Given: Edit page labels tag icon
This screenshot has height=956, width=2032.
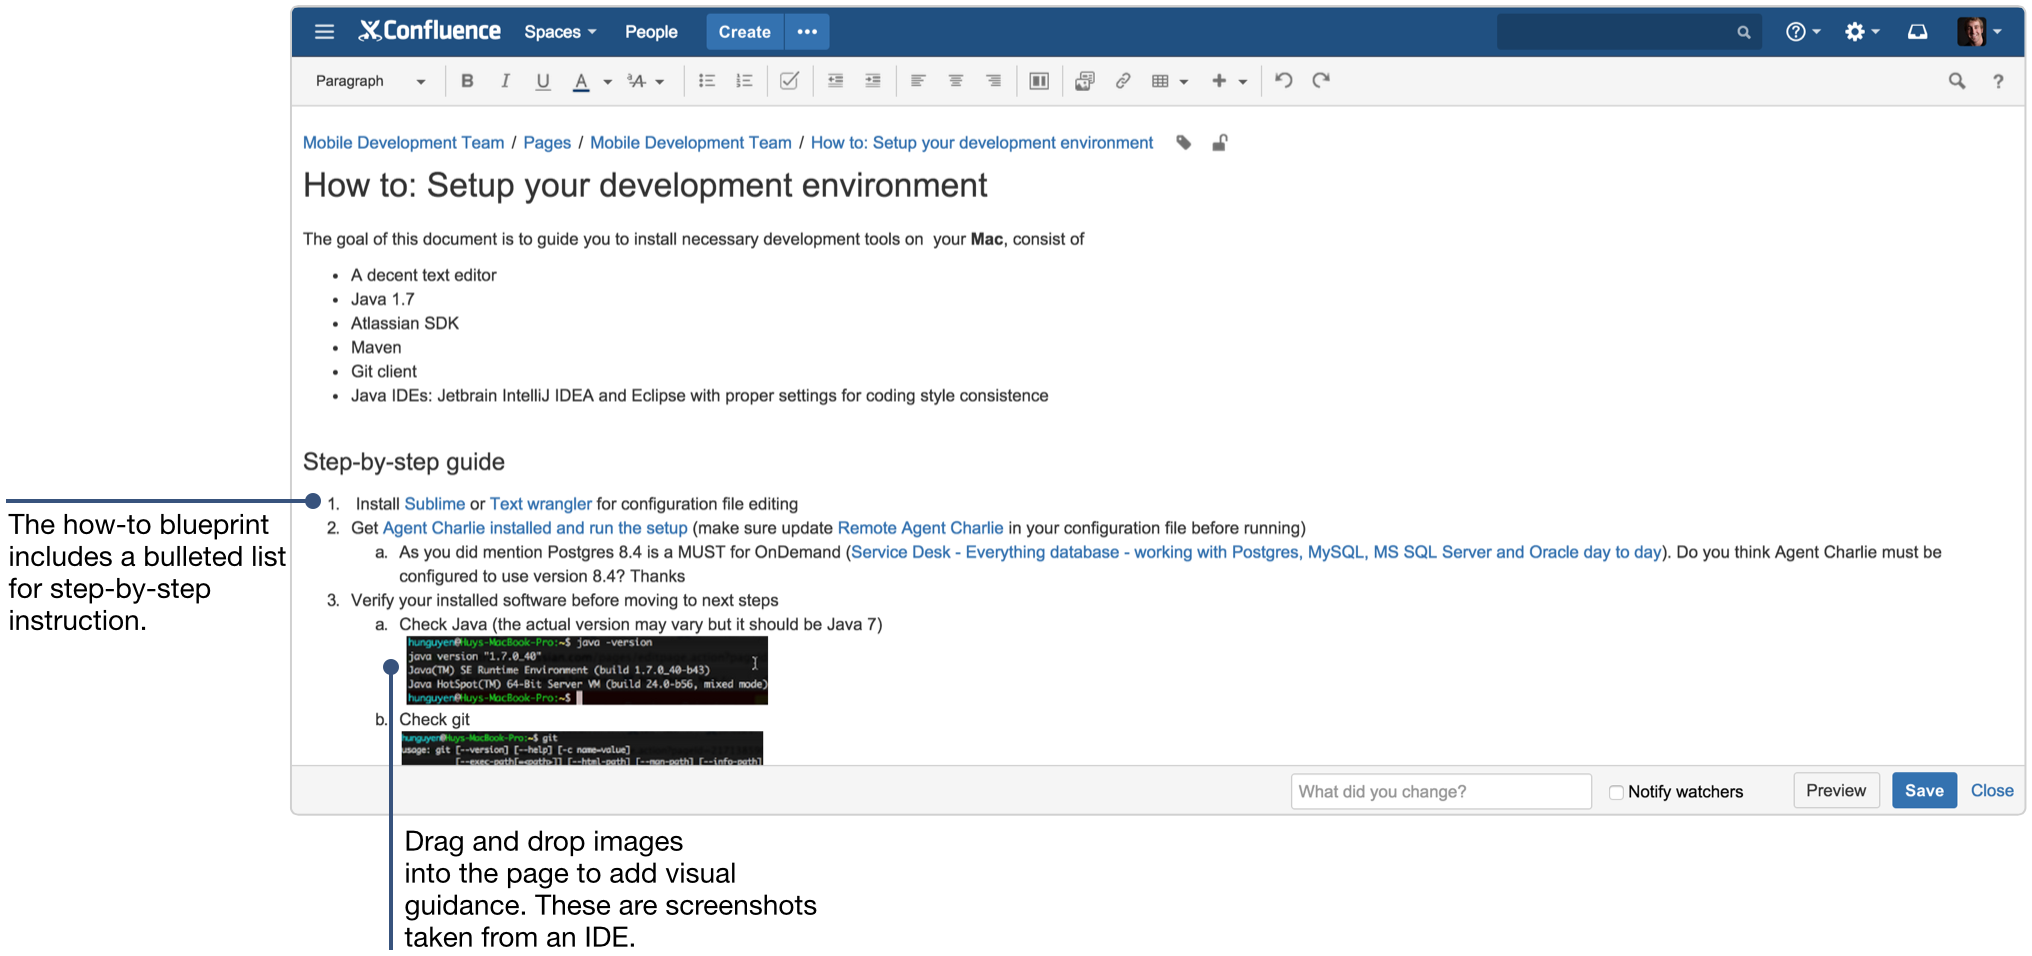Looking at the screenshot, I should [x=1184, y=143].
